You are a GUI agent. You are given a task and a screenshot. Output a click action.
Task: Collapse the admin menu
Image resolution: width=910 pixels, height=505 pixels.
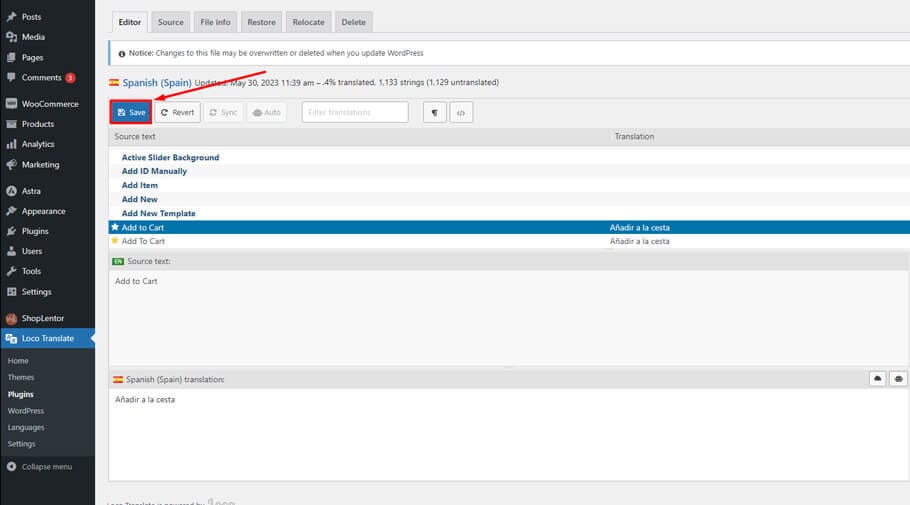tap(40, 466)
